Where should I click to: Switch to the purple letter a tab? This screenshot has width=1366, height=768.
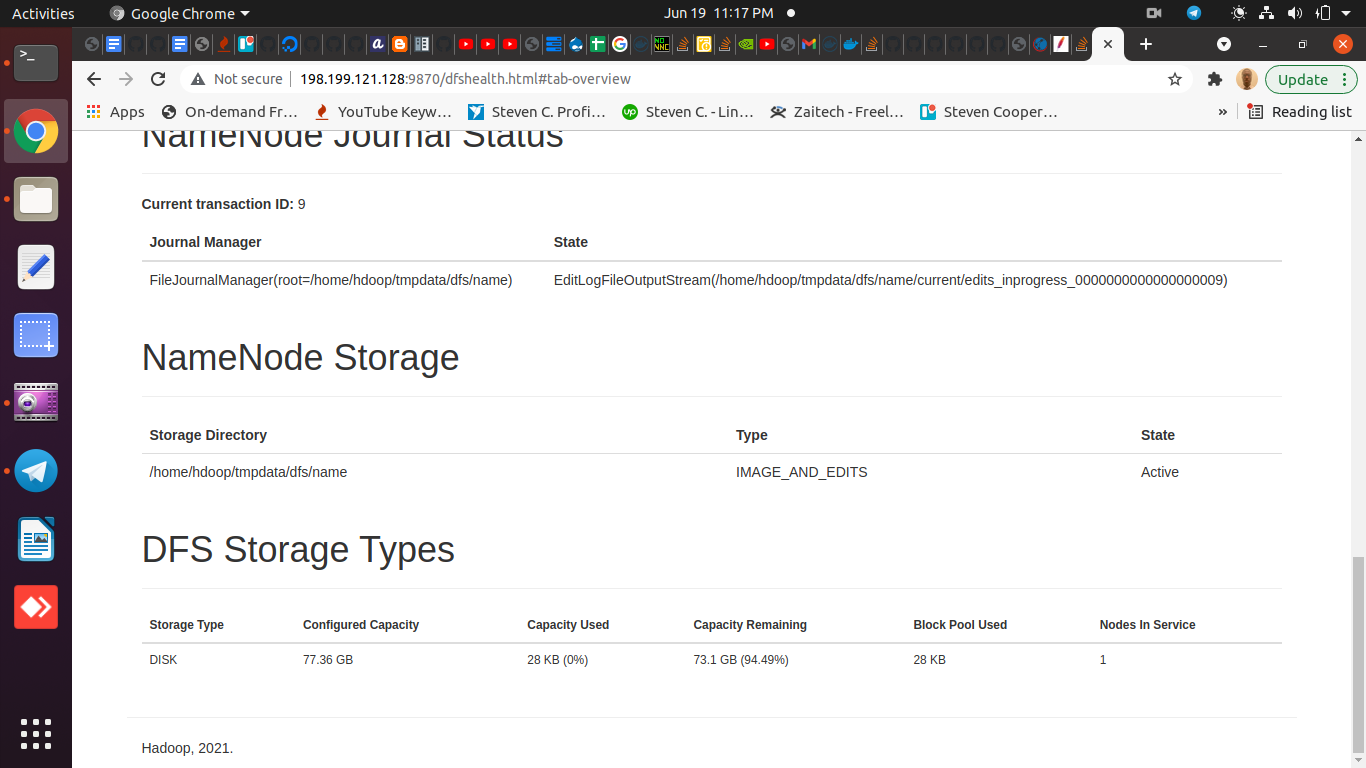(x=377, y=44)
